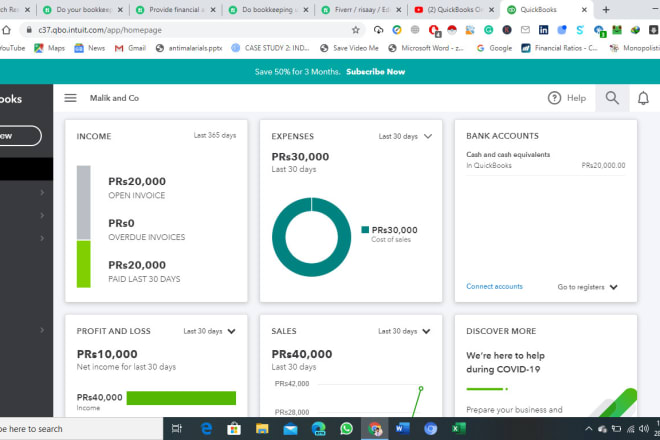Click the PRs20,000 OPEN INVOICE amount
The height and width of the screenshot is (440, 660).
click(137, 181)
